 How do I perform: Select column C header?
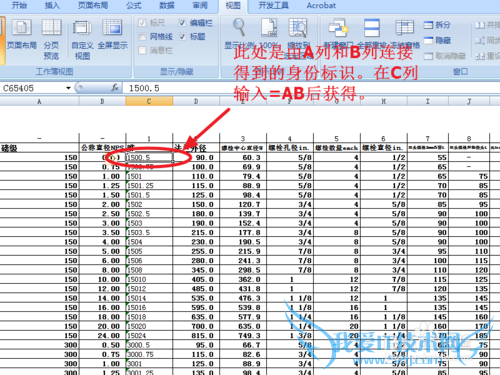[x=149, y=101]
